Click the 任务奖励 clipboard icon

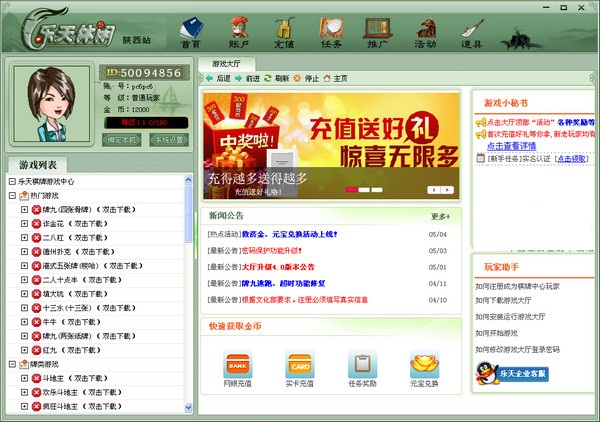click(362, 365)
